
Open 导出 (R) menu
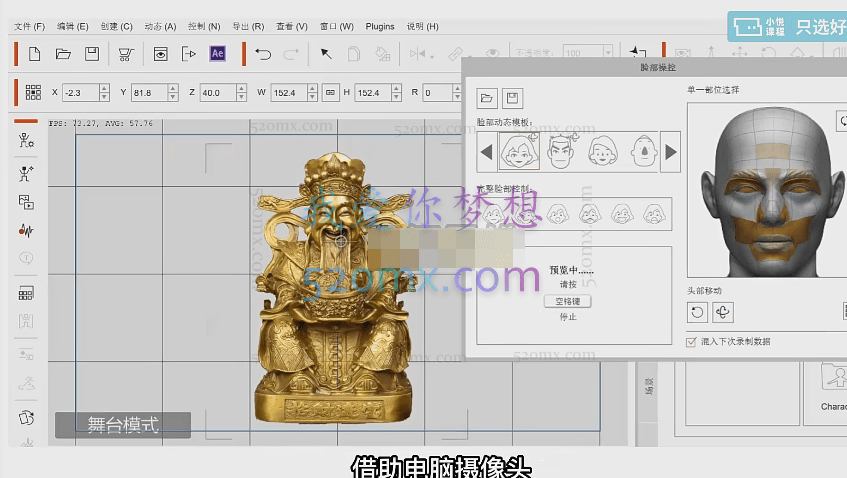pyautogui.click(x=248, y=26)
